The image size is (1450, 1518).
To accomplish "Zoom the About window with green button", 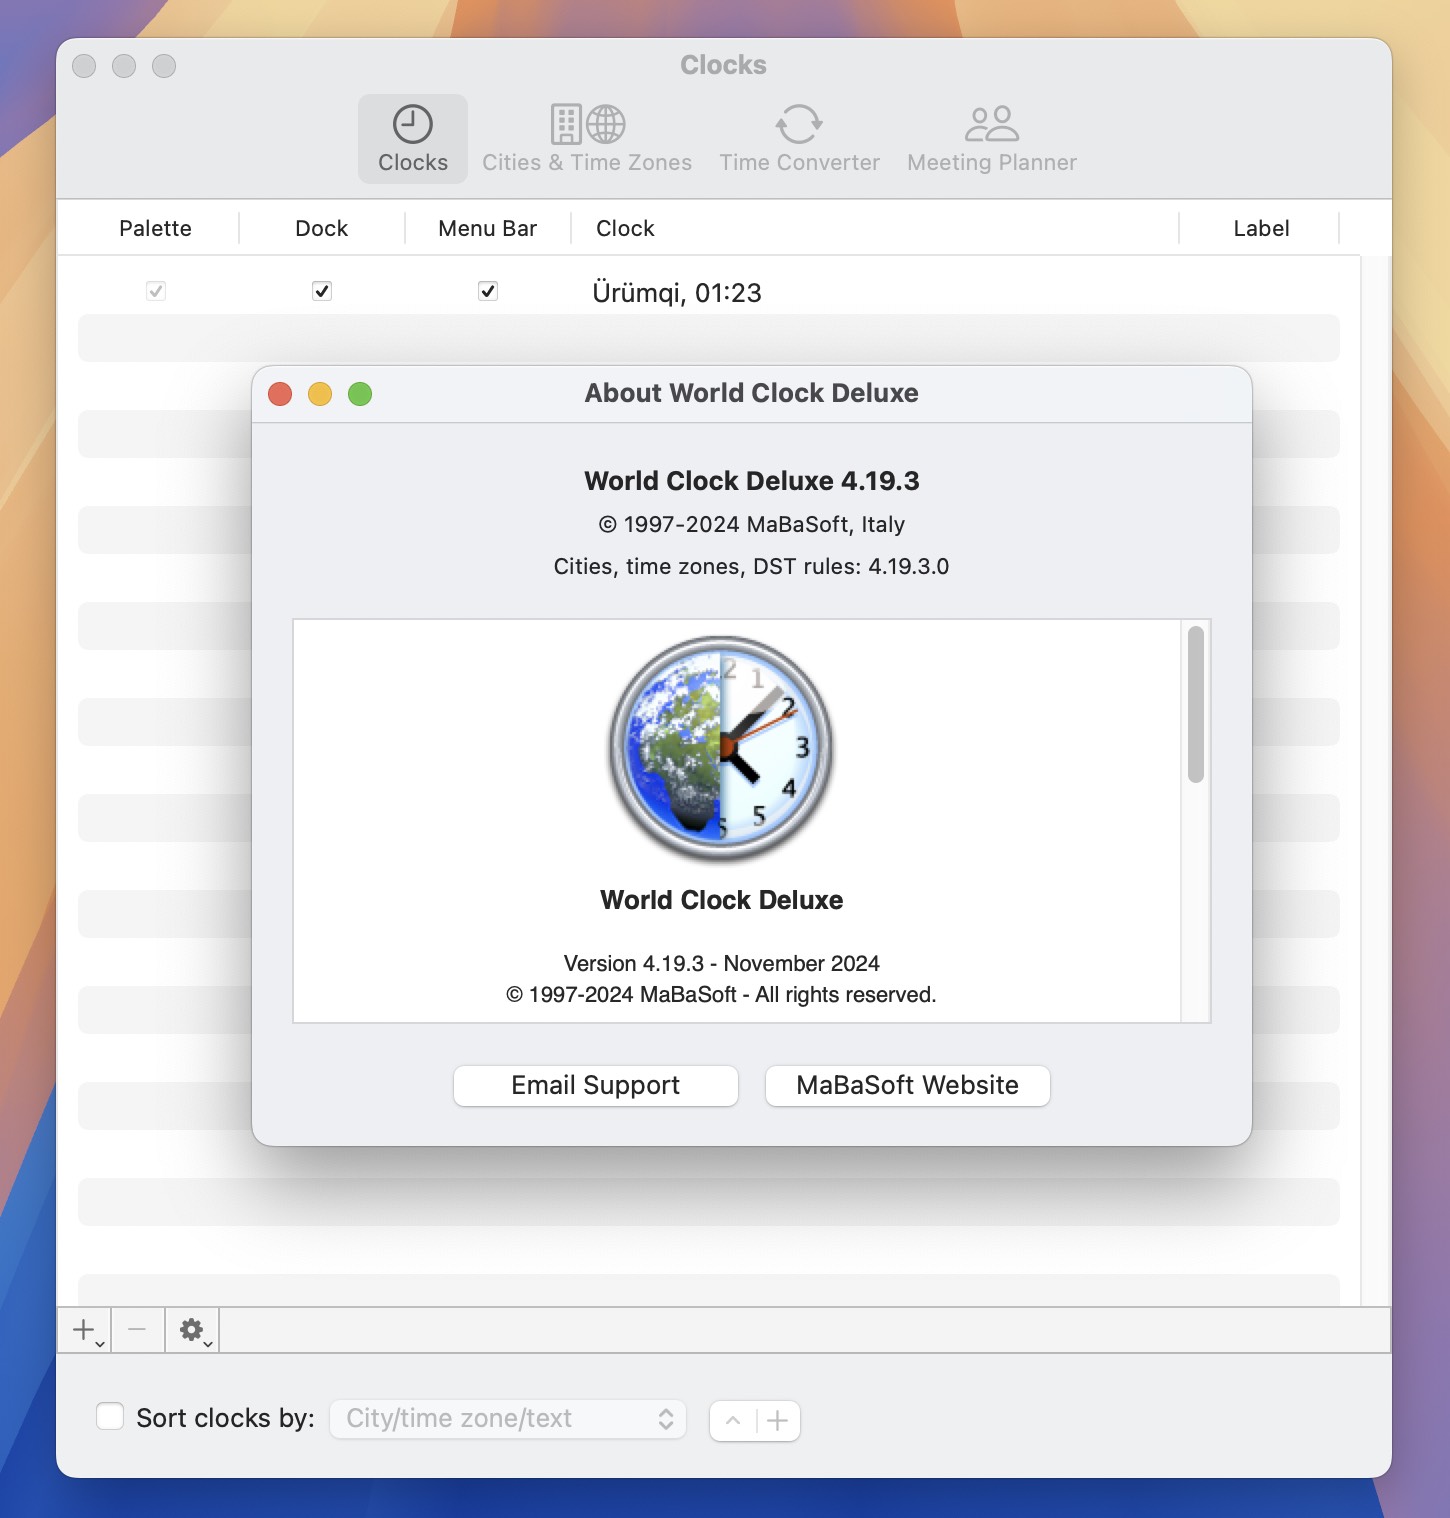I will point(360,394).
